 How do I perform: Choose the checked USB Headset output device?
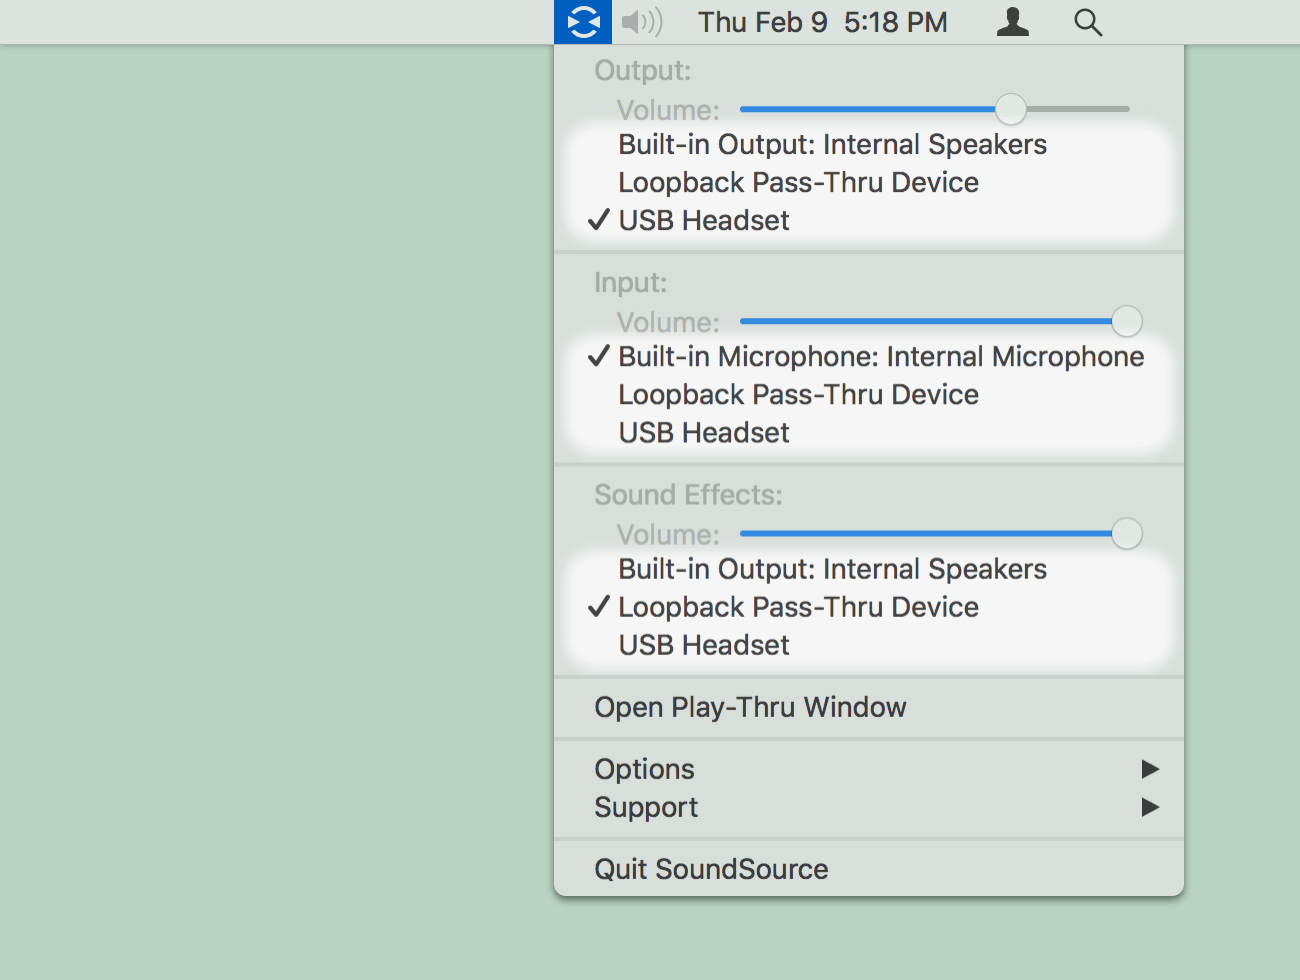click(869, 221)
